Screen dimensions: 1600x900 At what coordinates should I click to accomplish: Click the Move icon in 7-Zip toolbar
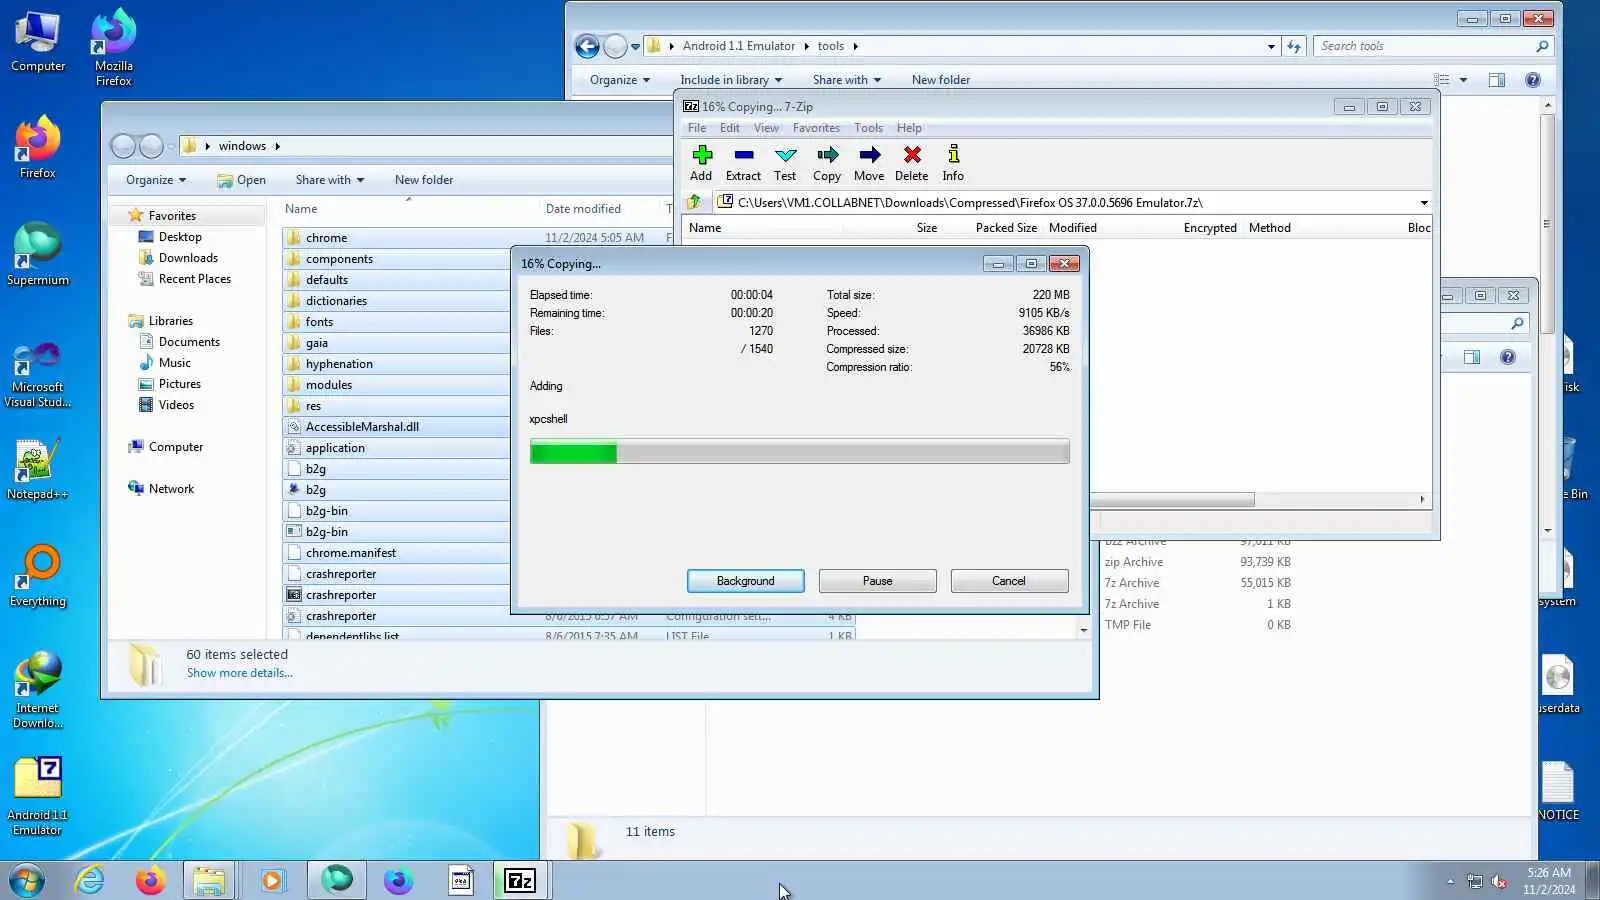coord(869,163)
